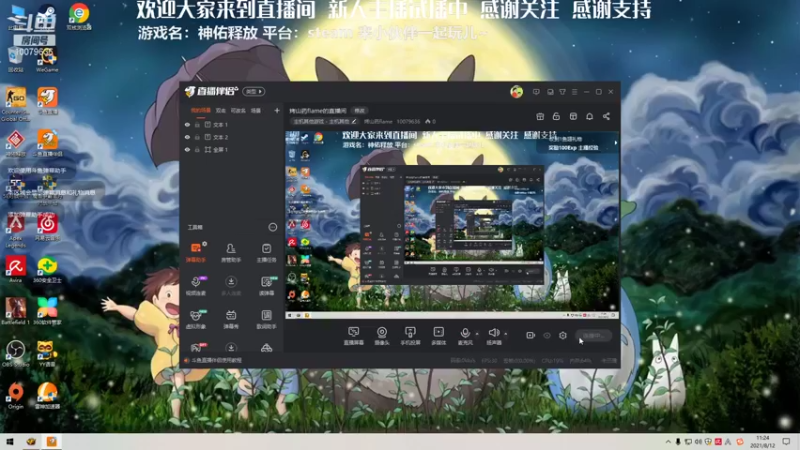Show hidden system tray icons
Screen dimensions: 800x450
point(668,442)
